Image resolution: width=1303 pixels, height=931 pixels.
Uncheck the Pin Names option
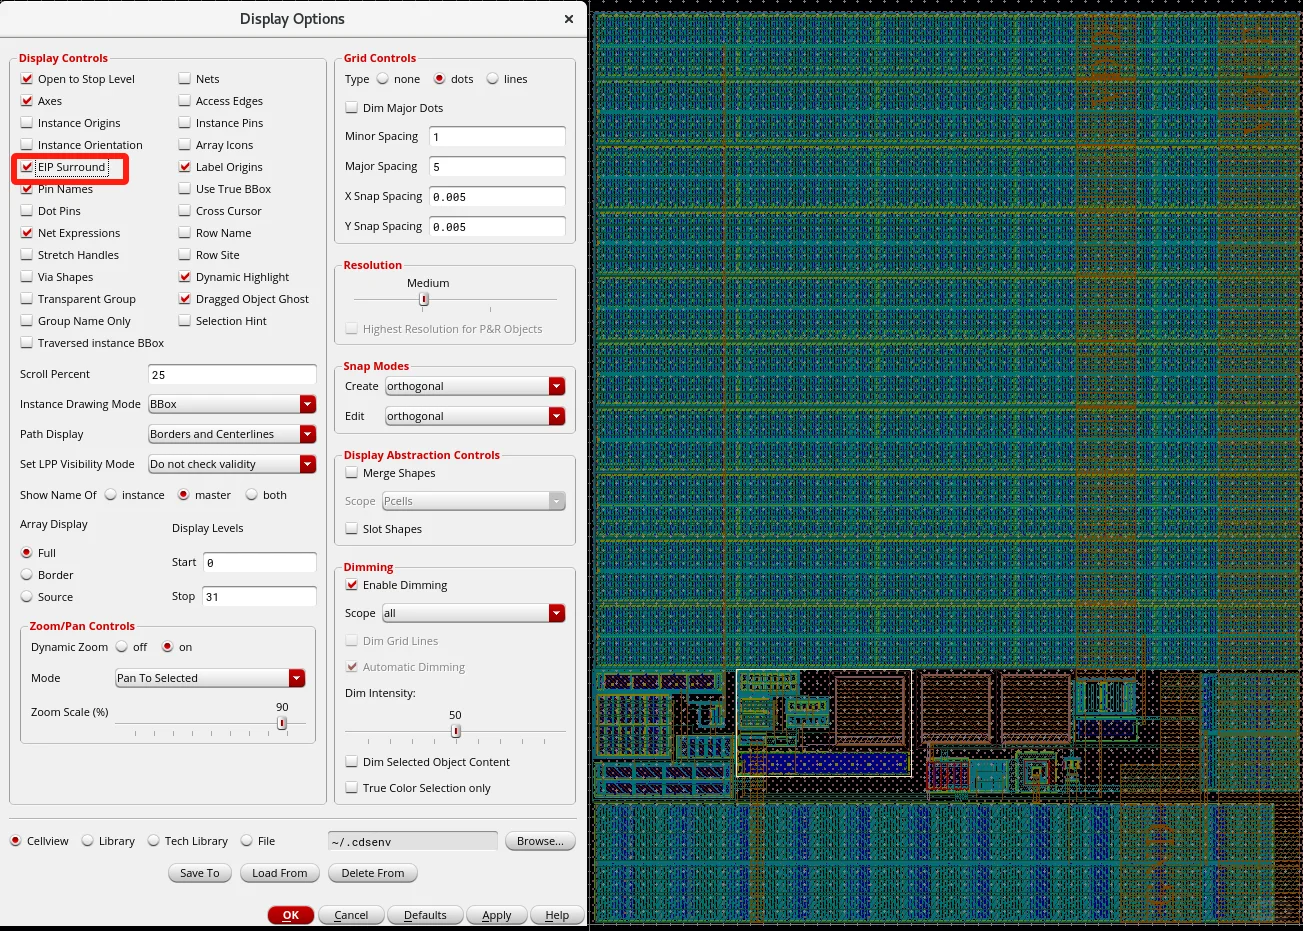(x=27, y=189)
